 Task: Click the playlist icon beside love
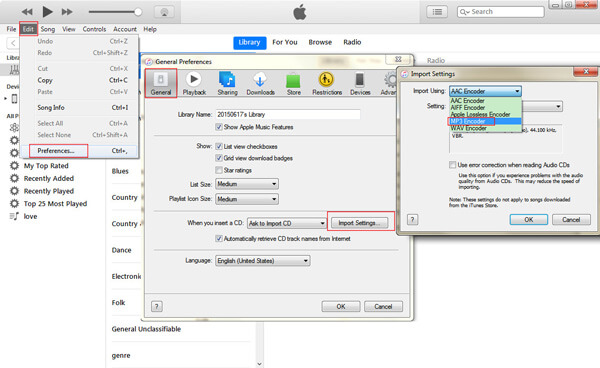14,216
